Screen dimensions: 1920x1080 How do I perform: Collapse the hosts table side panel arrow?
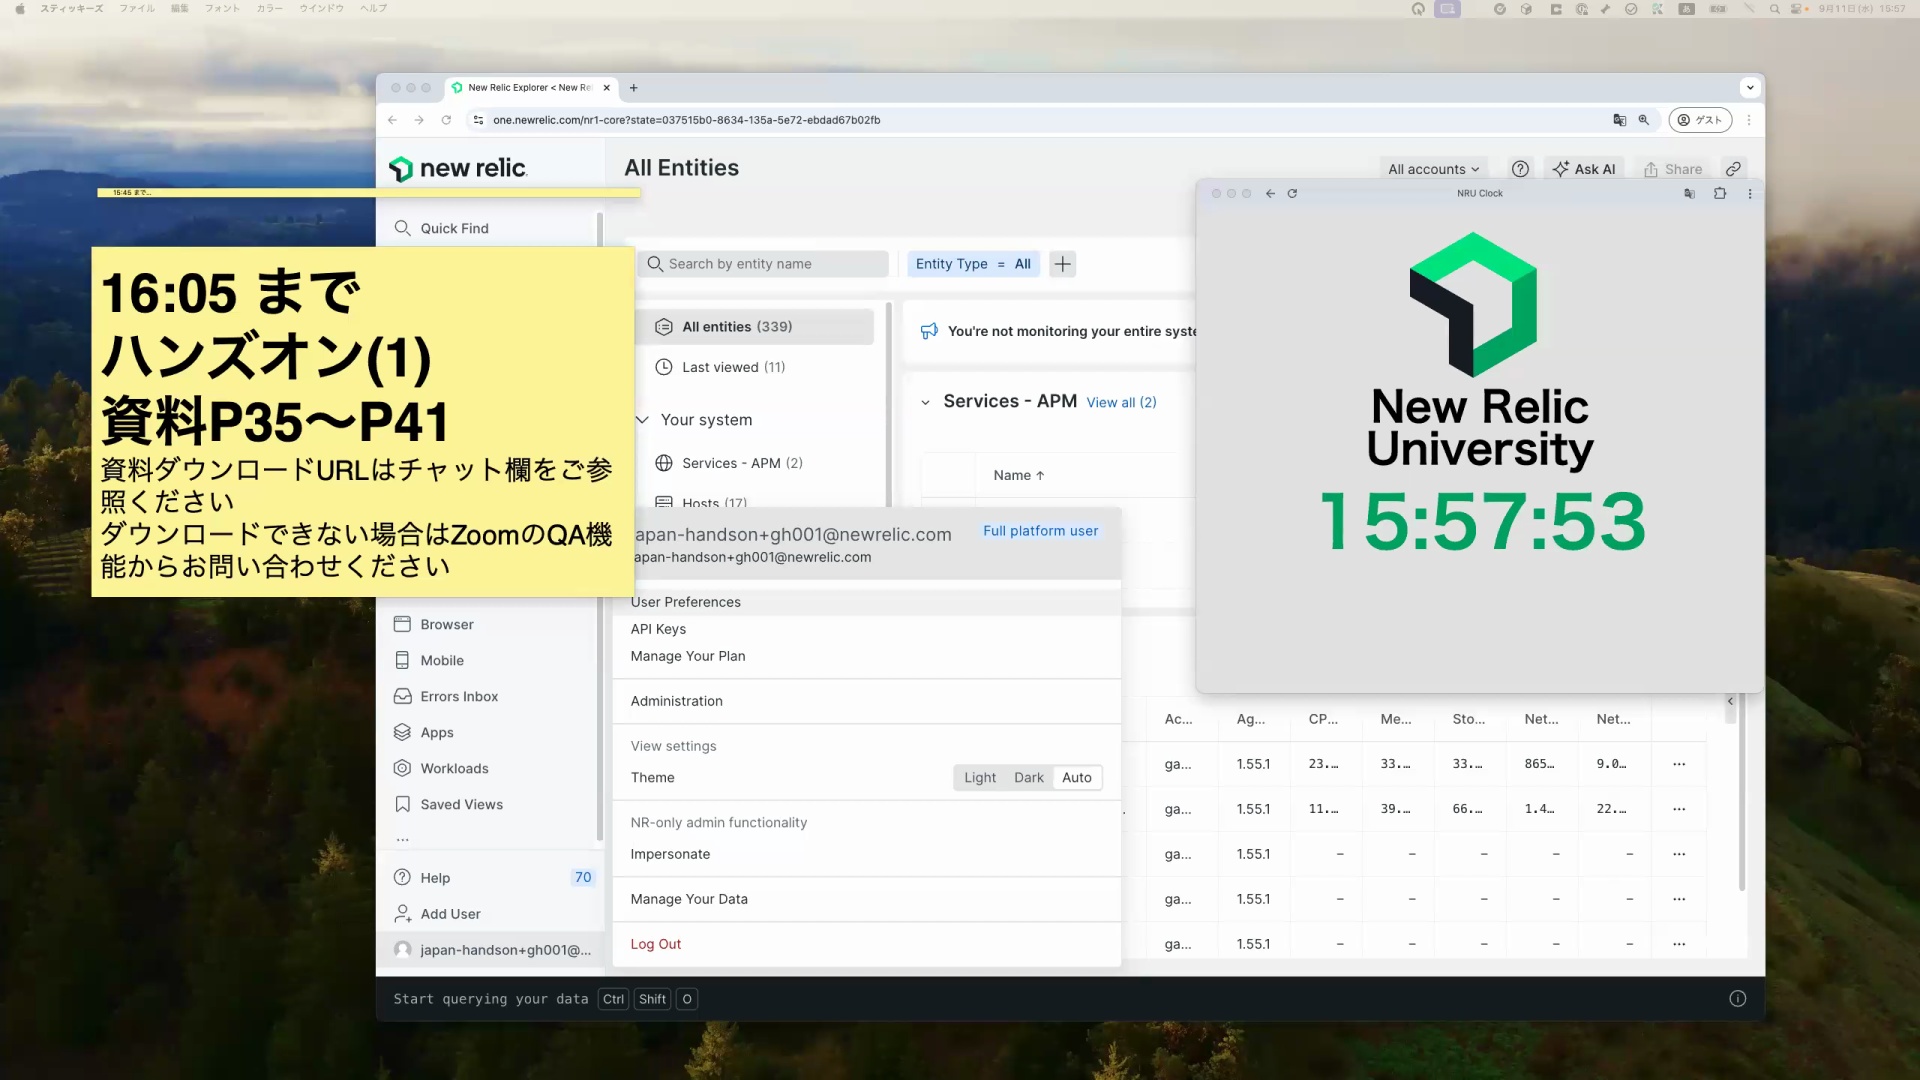click(1730, 701)
